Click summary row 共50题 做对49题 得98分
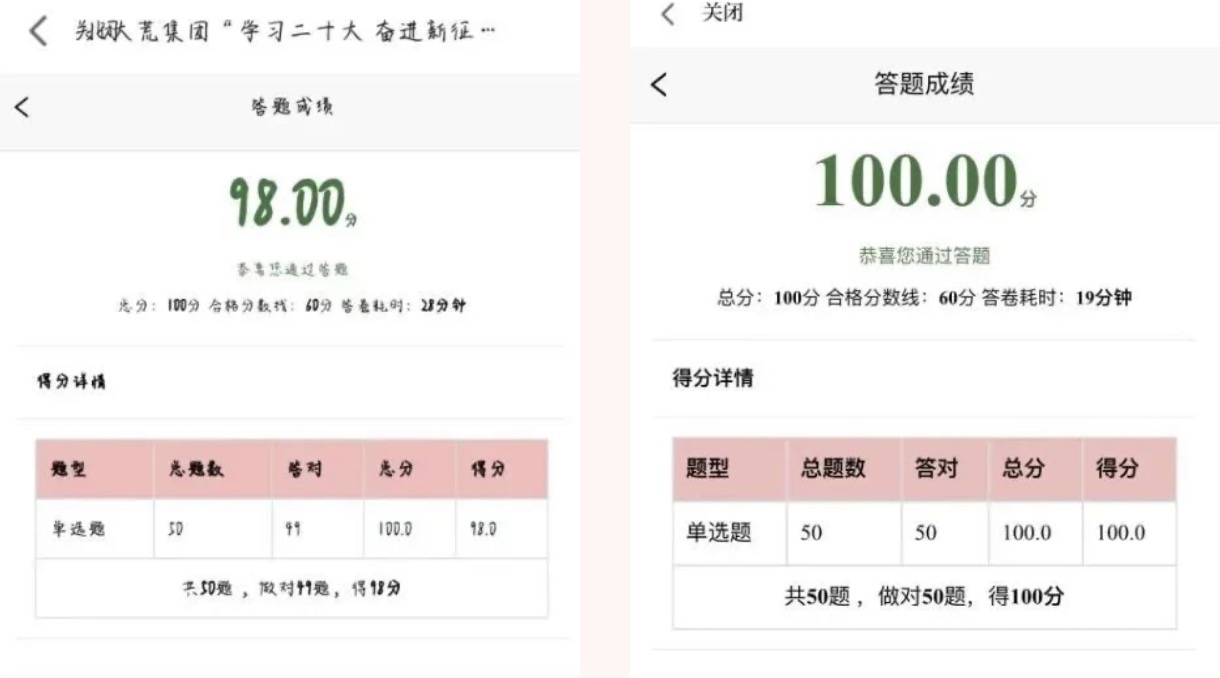 click(x=292, y=588)
